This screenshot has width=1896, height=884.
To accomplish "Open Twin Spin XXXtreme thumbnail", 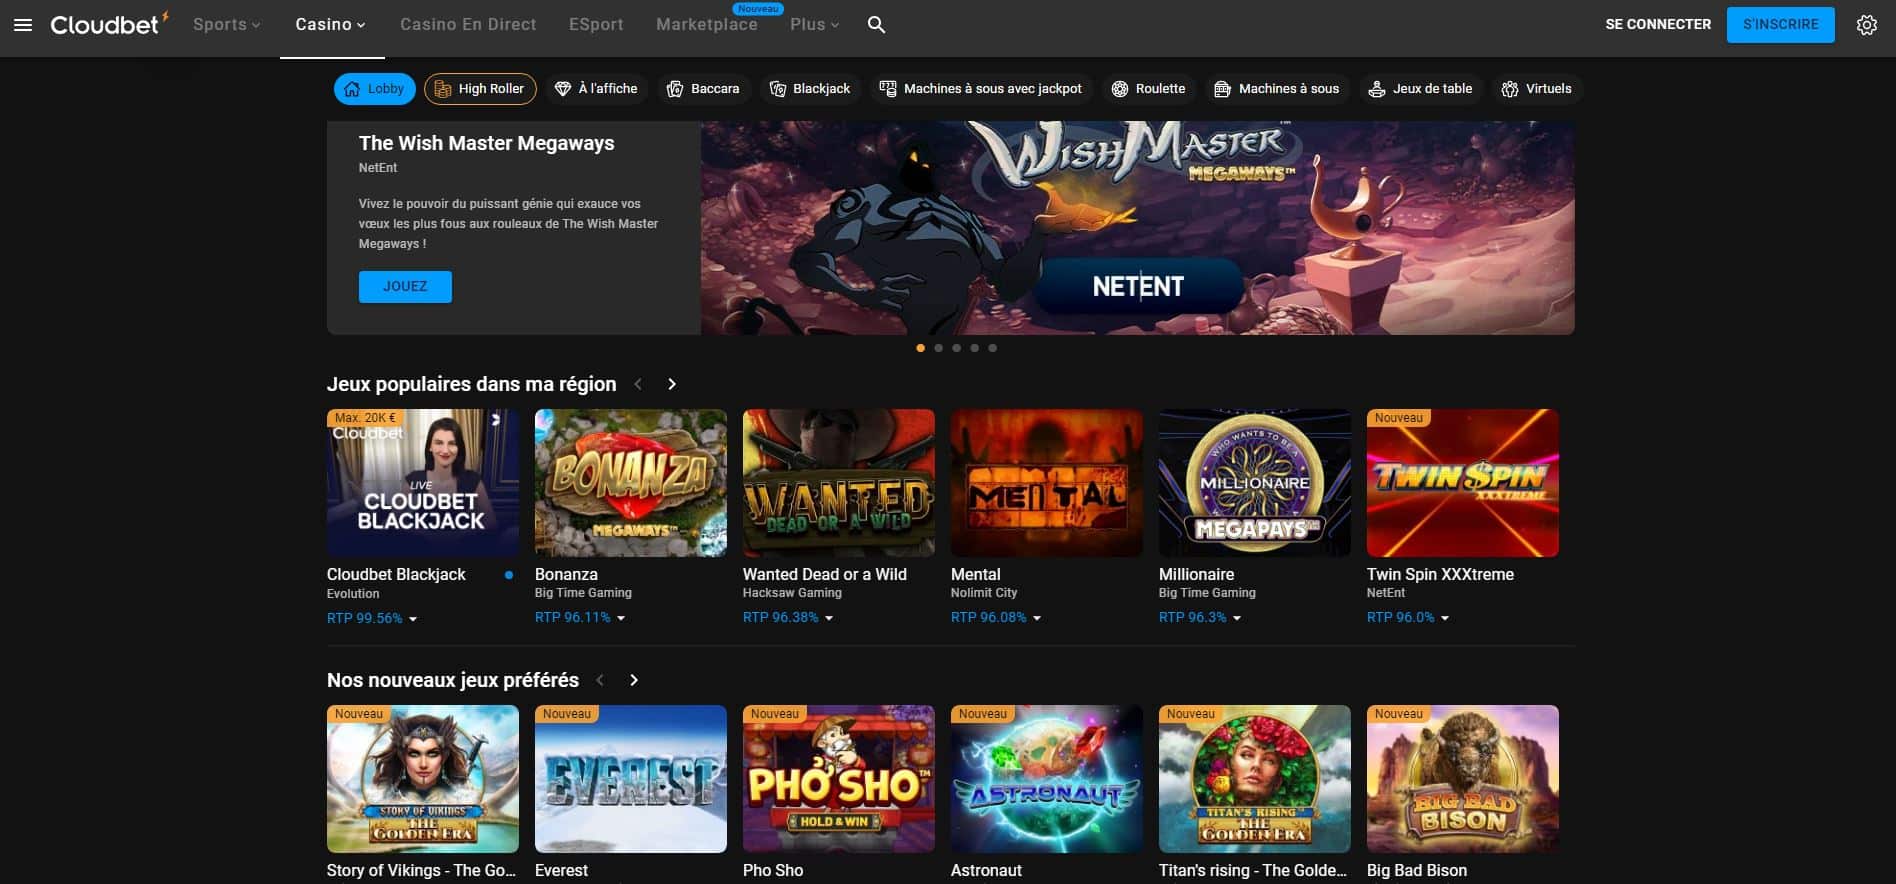I will 1463,483.
